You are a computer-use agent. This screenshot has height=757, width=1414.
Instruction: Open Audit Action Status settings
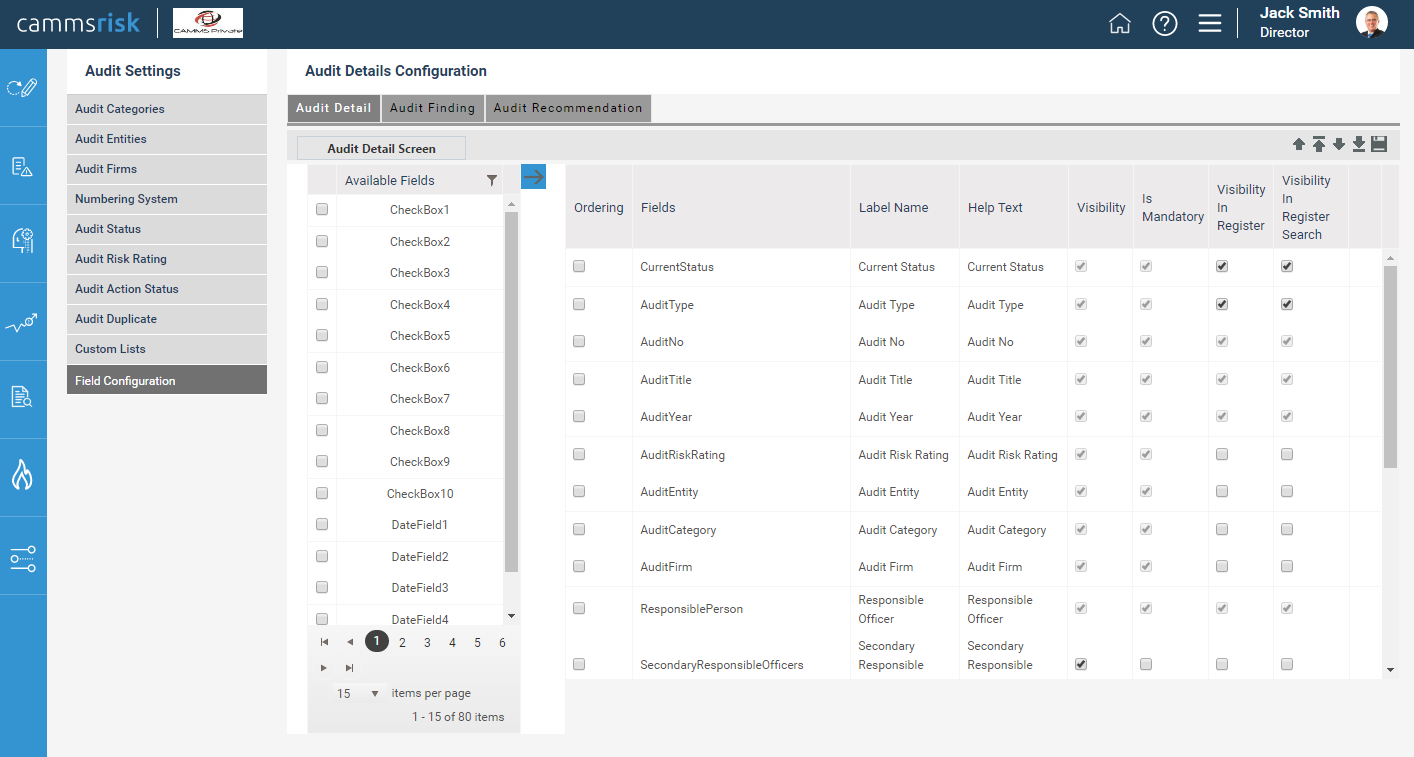[x=167, y=289]
